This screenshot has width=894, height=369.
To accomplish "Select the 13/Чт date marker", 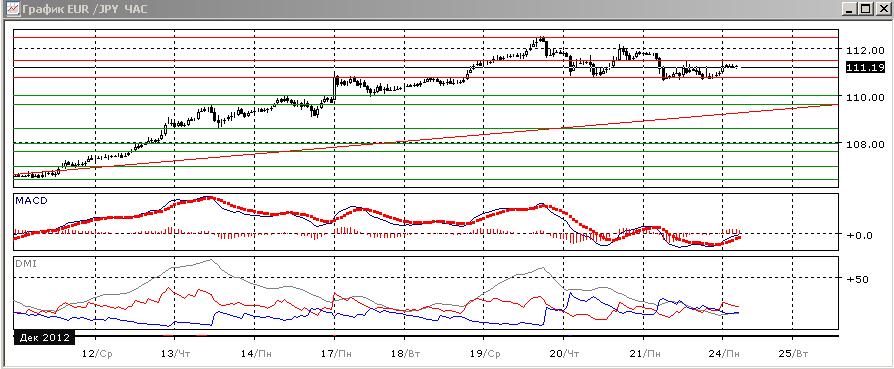I will (x=175, y=354).
